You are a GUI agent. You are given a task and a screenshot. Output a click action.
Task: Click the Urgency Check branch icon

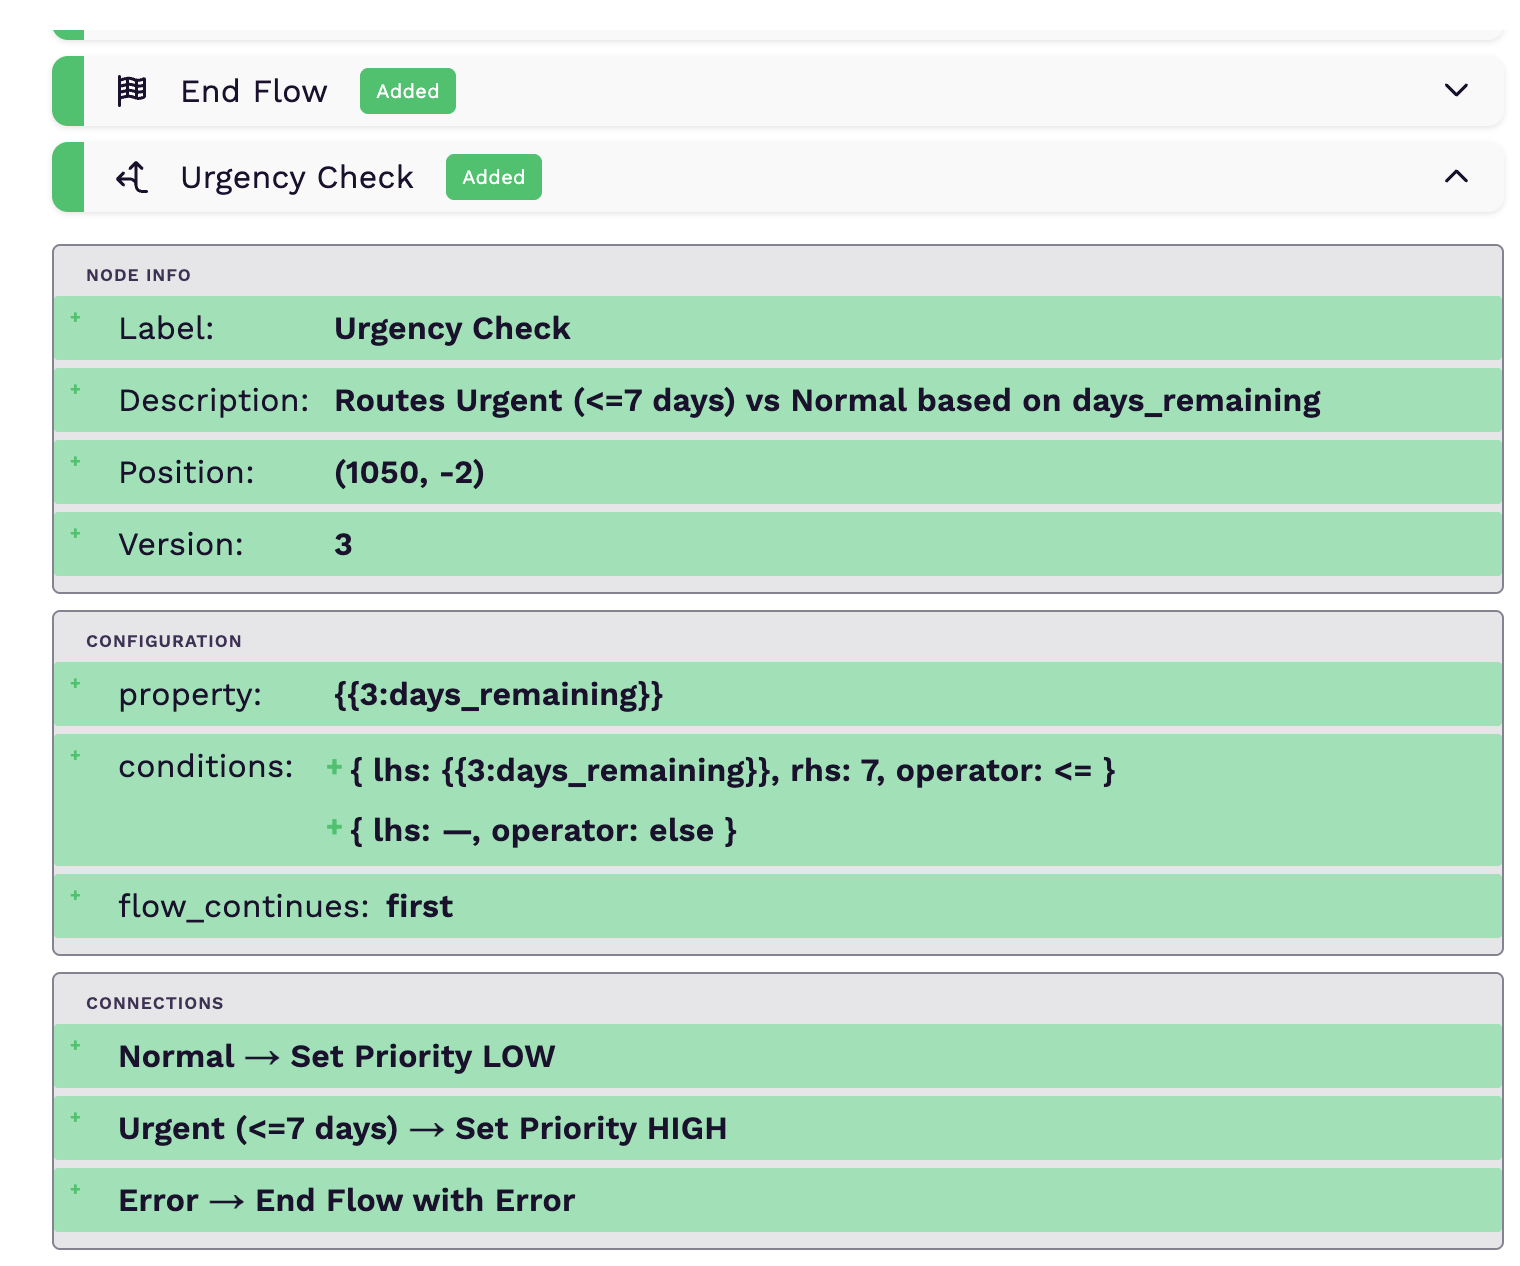[x=132, y=177]
